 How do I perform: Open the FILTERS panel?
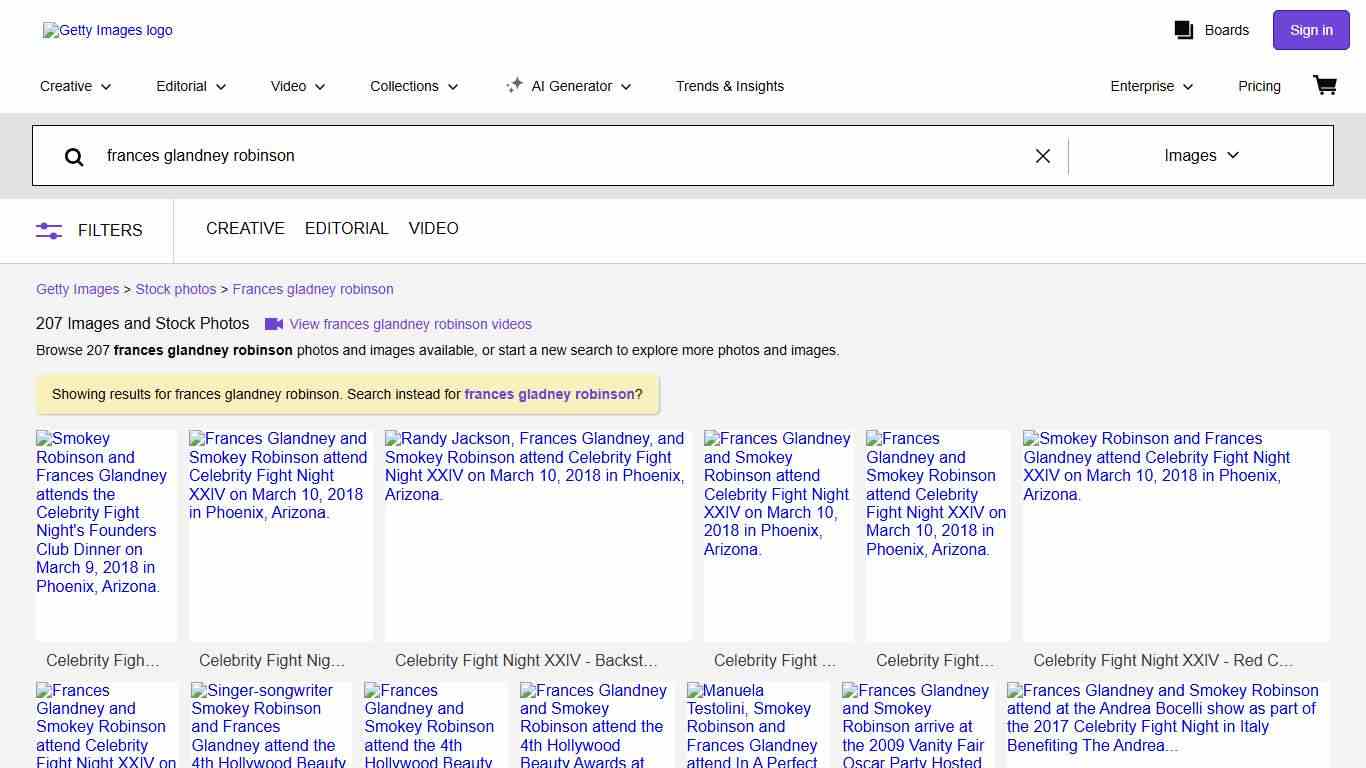[x=90, y=230]
